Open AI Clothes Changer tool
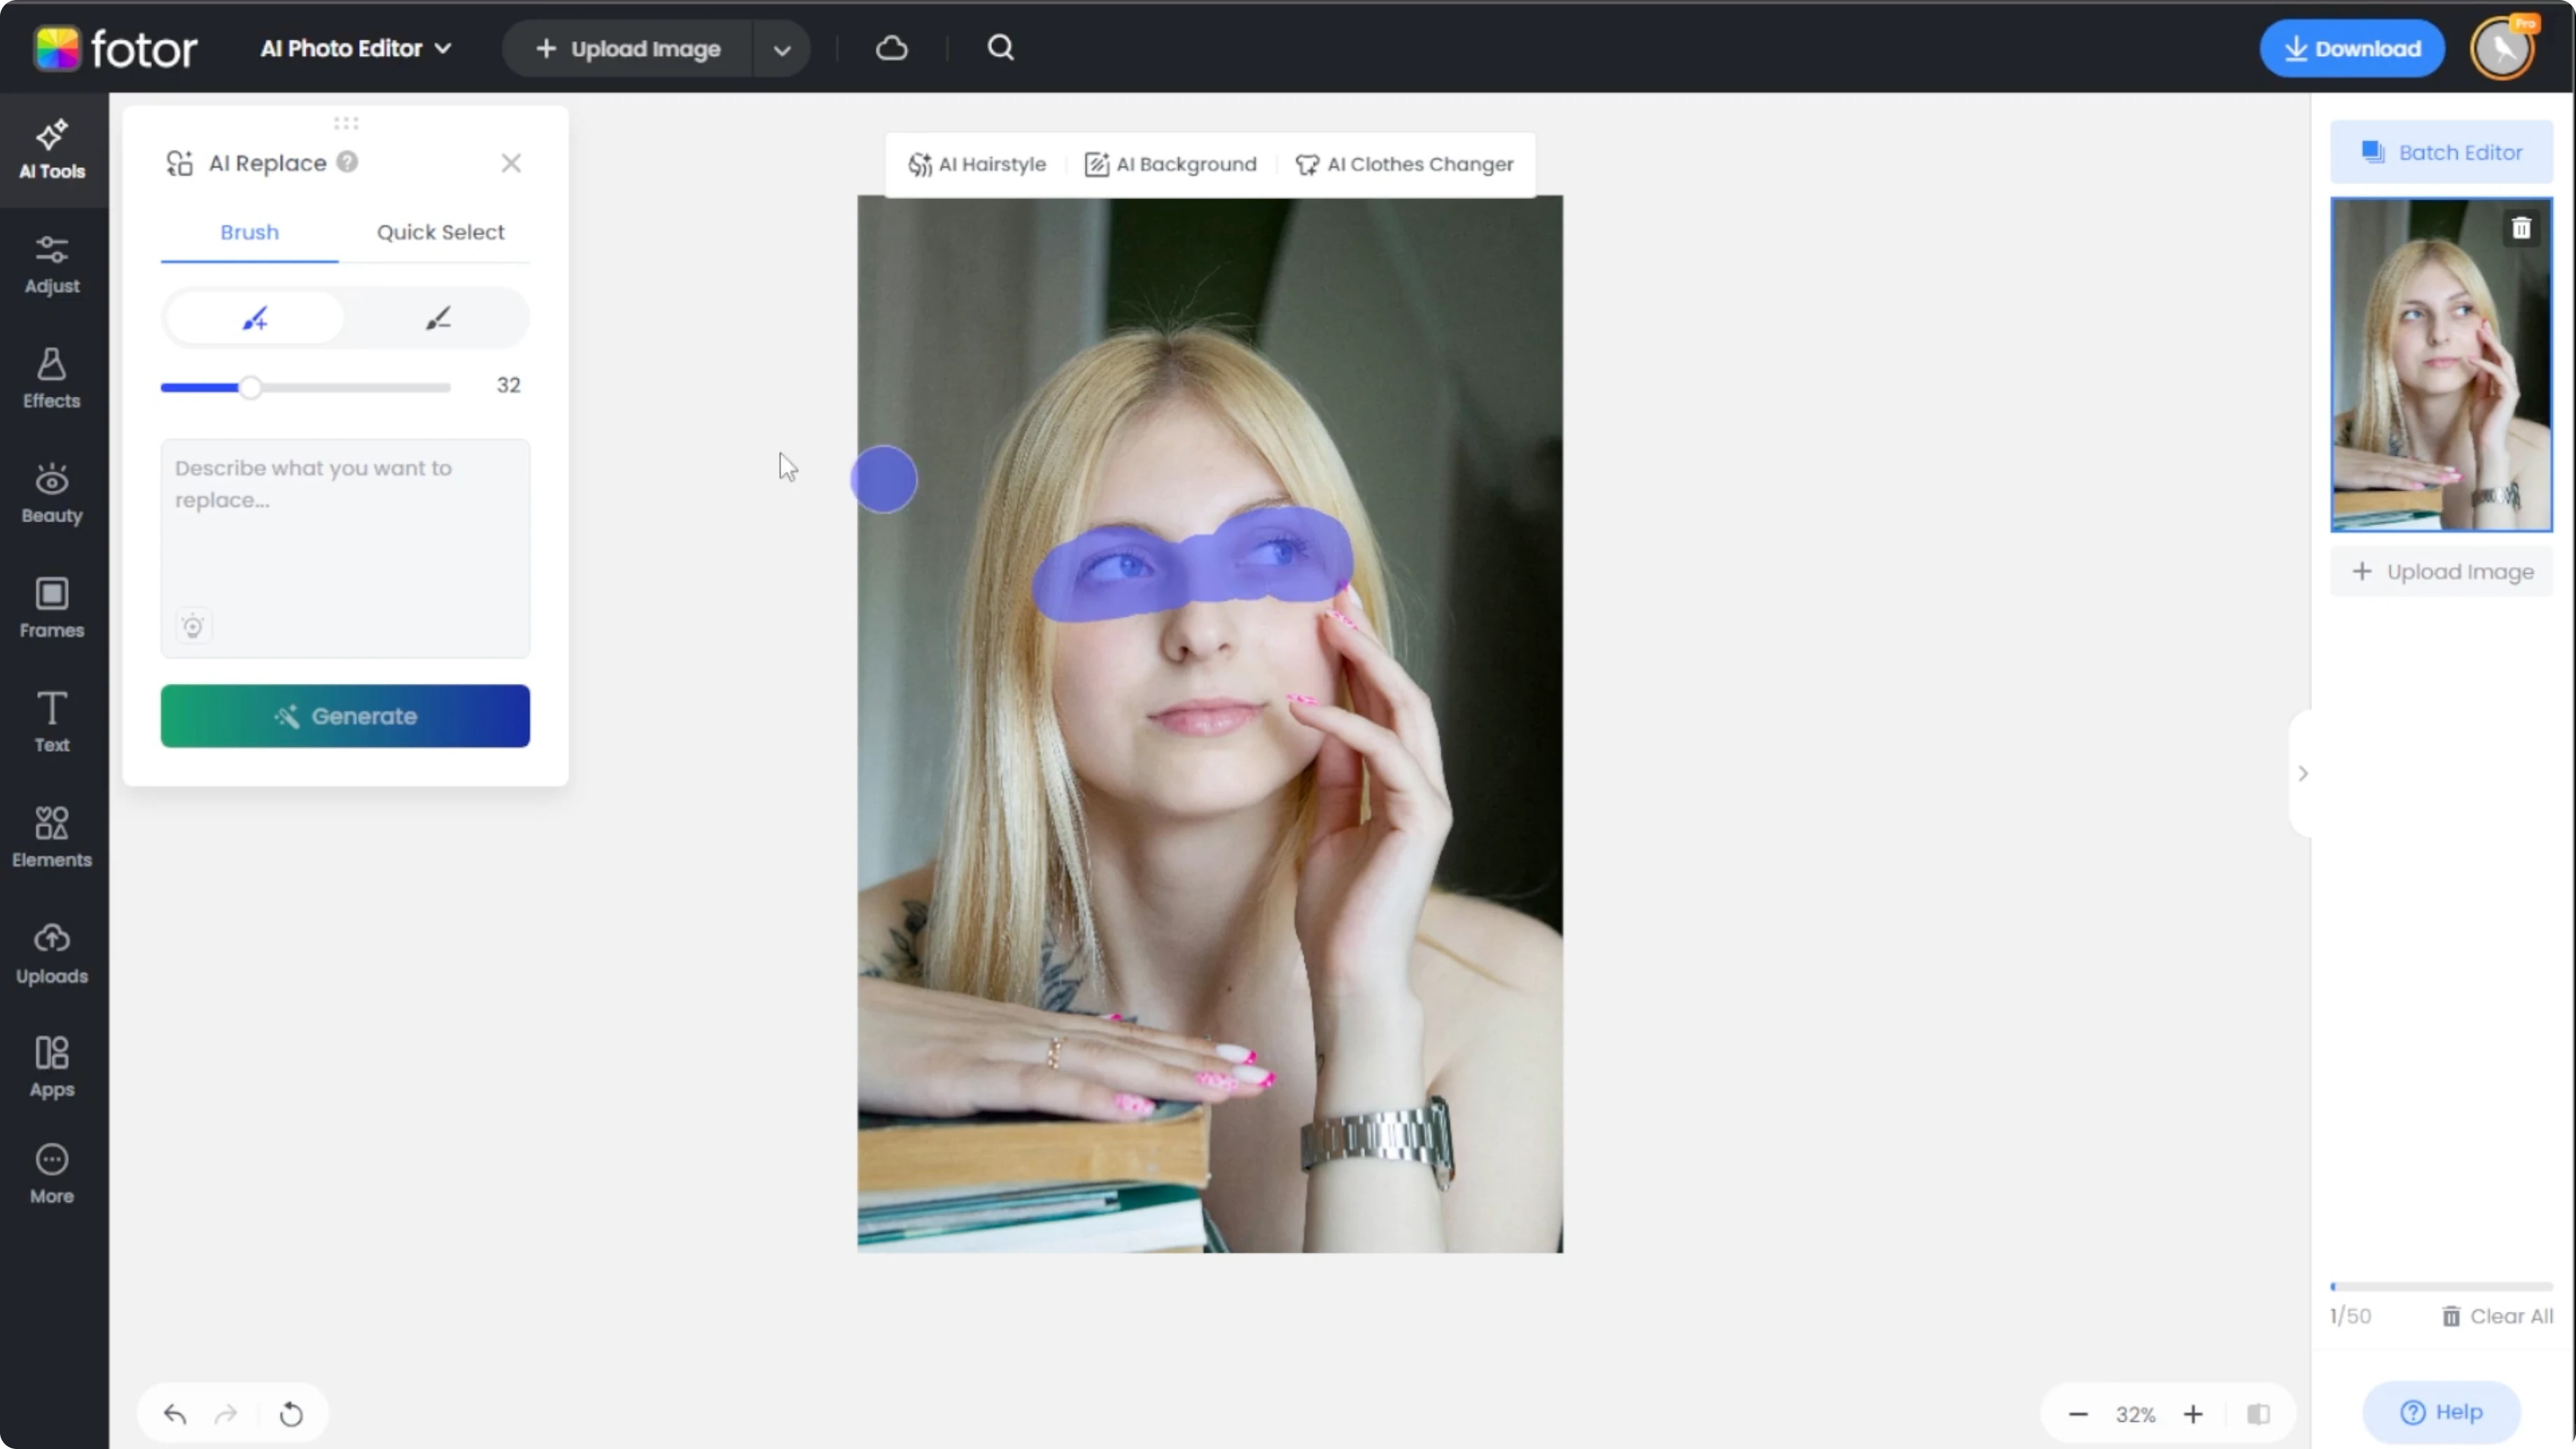 1404,164
